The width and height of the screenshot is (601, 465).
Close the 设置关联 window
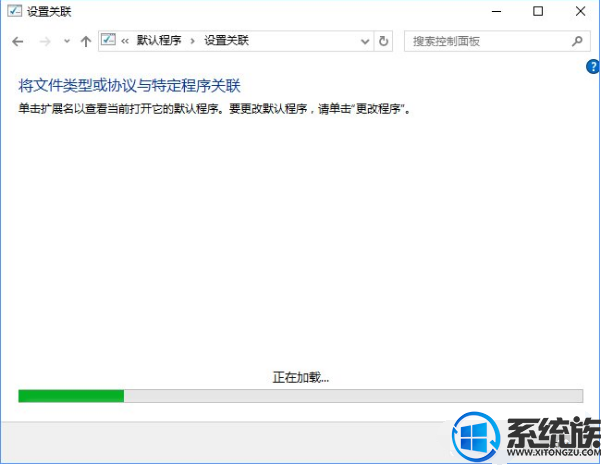(580, 11)
